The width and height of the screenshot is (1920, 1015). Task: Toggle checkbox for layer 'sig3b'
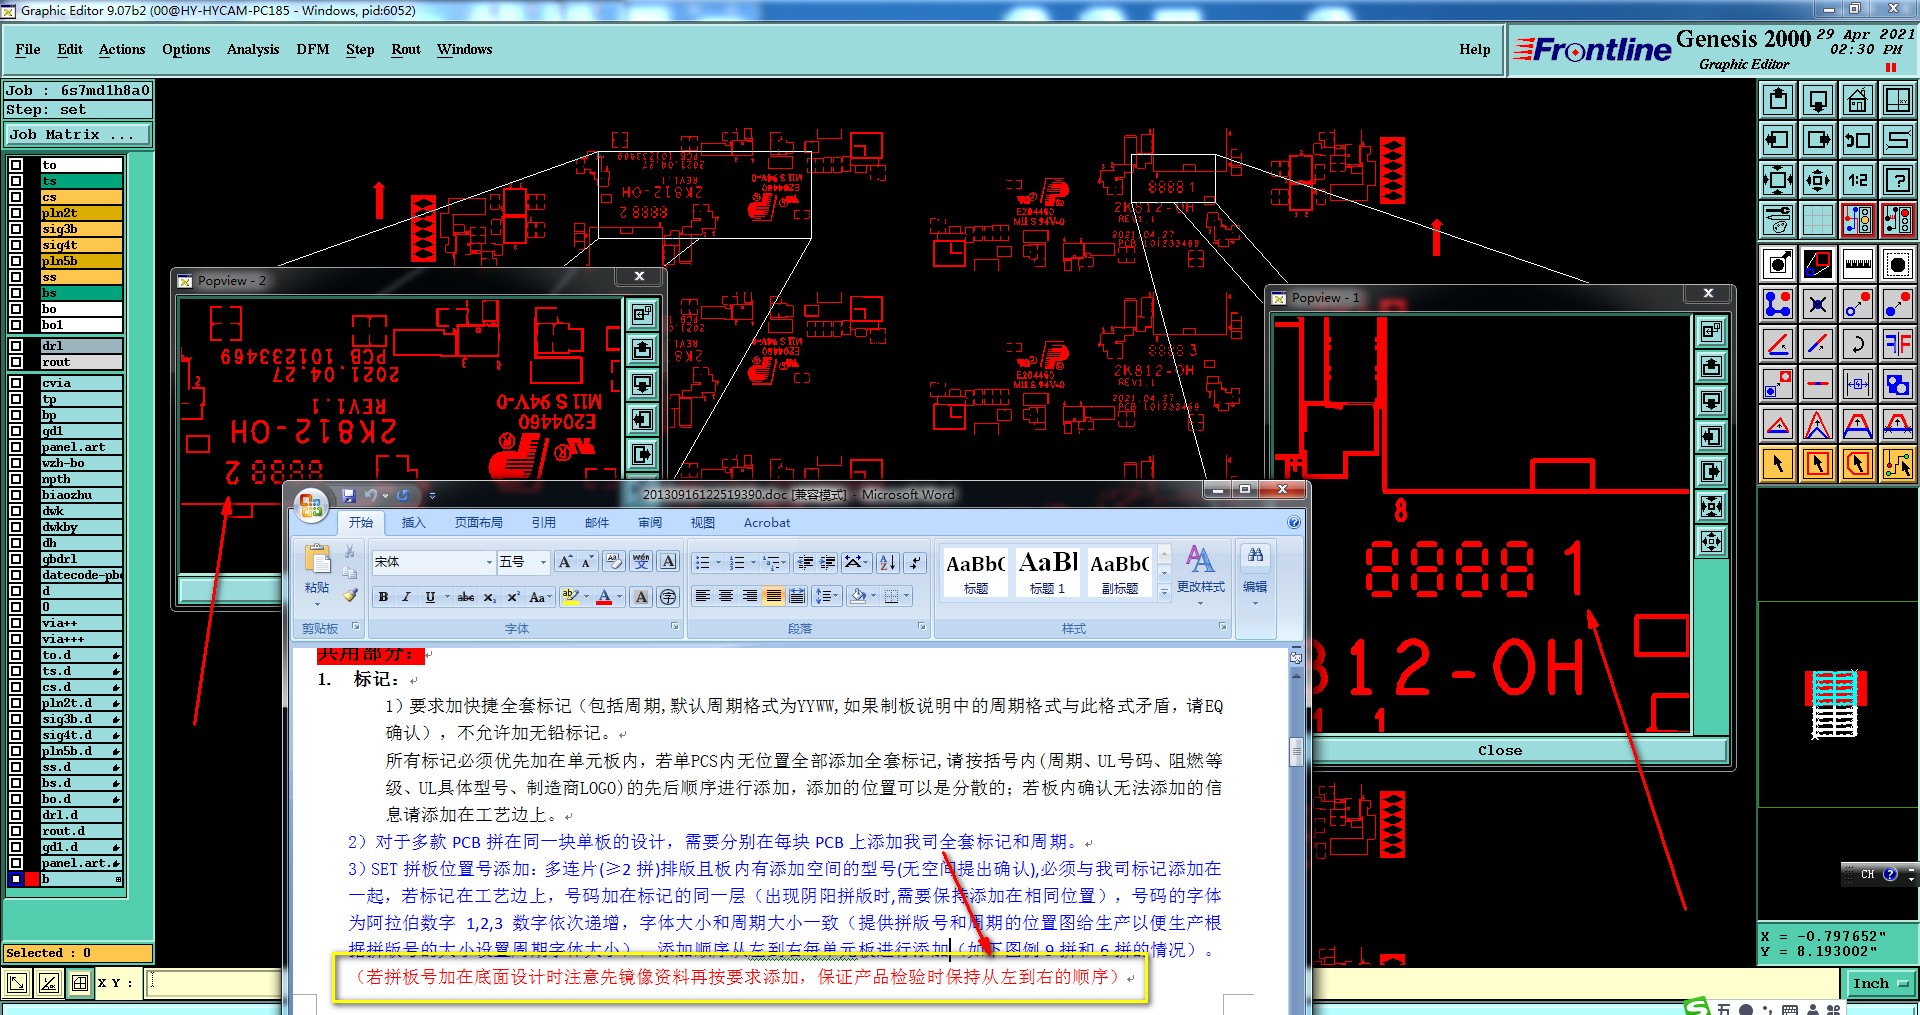tap(16, 229)
